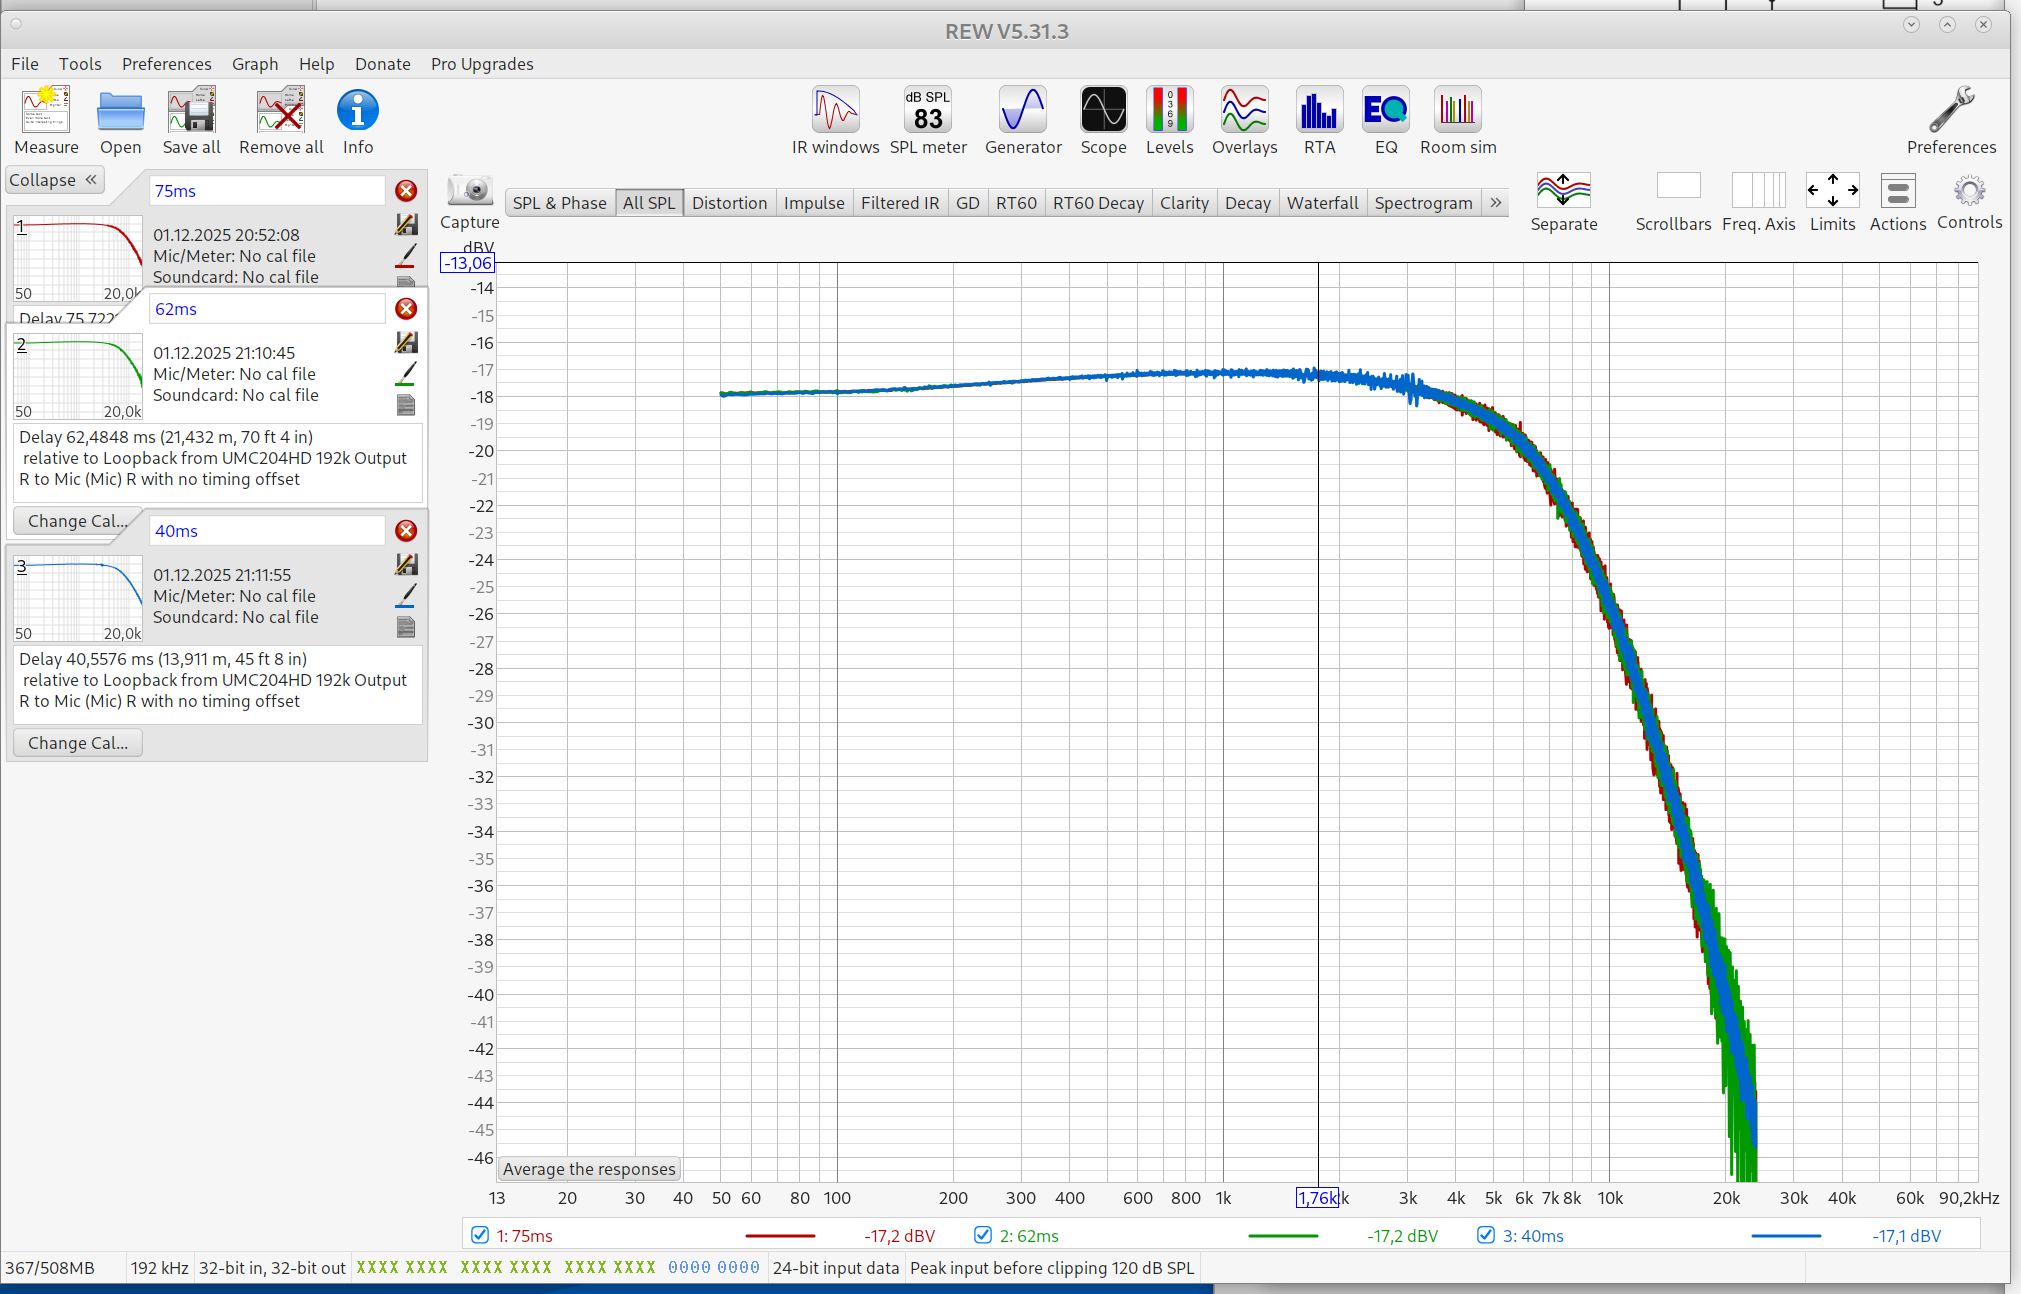Open the RTA analyzer

pyautogui.click(x=1318, y=112)
